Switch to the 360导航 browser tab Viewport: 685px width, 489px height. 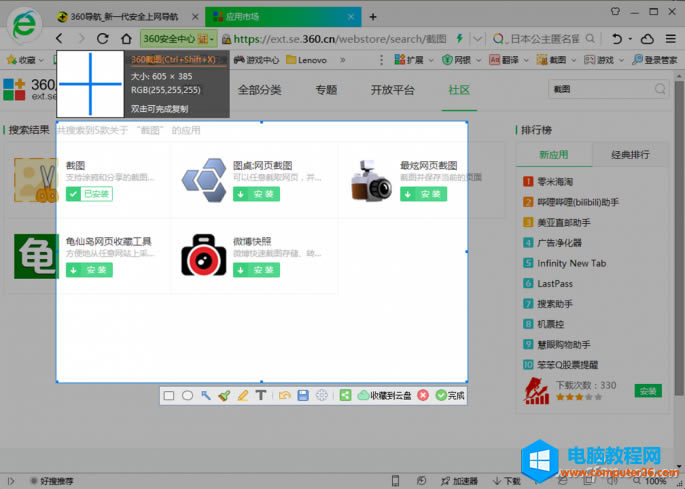click(x=125, y=16)
